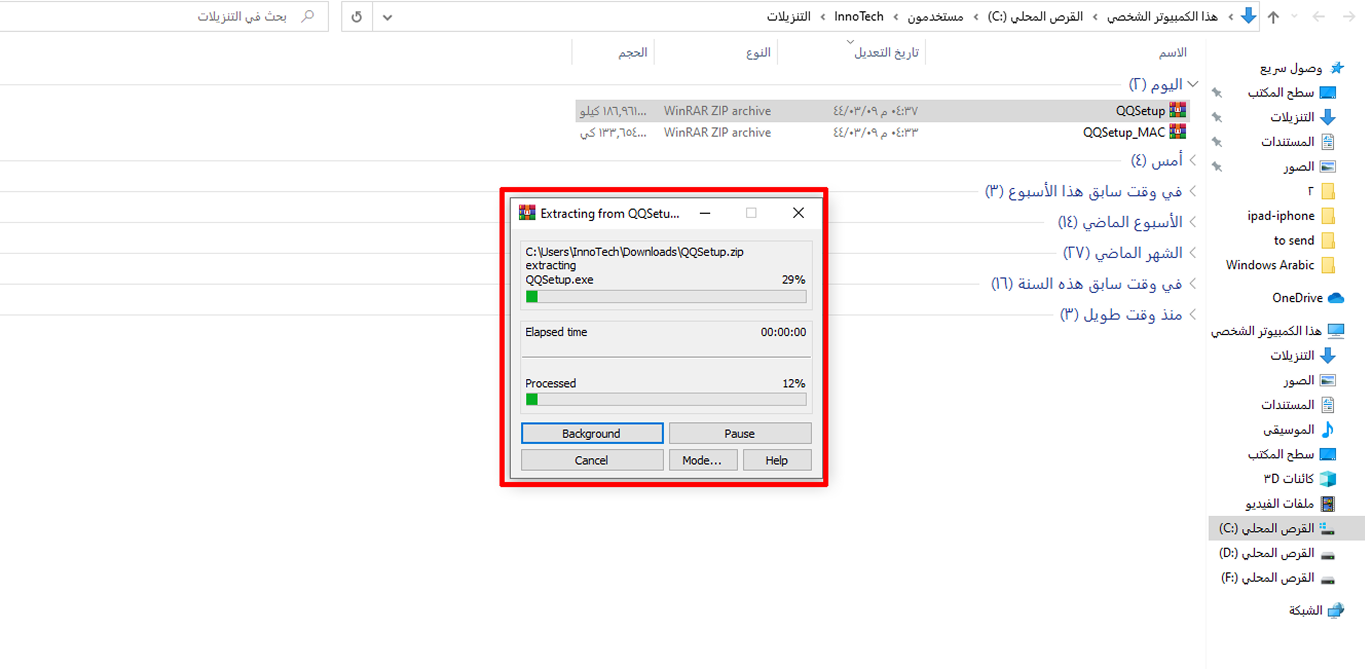Viewport: 1365px width, 669px height.
Task: Click القرص المحلي (C:) in address breadcrumb
Action: 1035,17
